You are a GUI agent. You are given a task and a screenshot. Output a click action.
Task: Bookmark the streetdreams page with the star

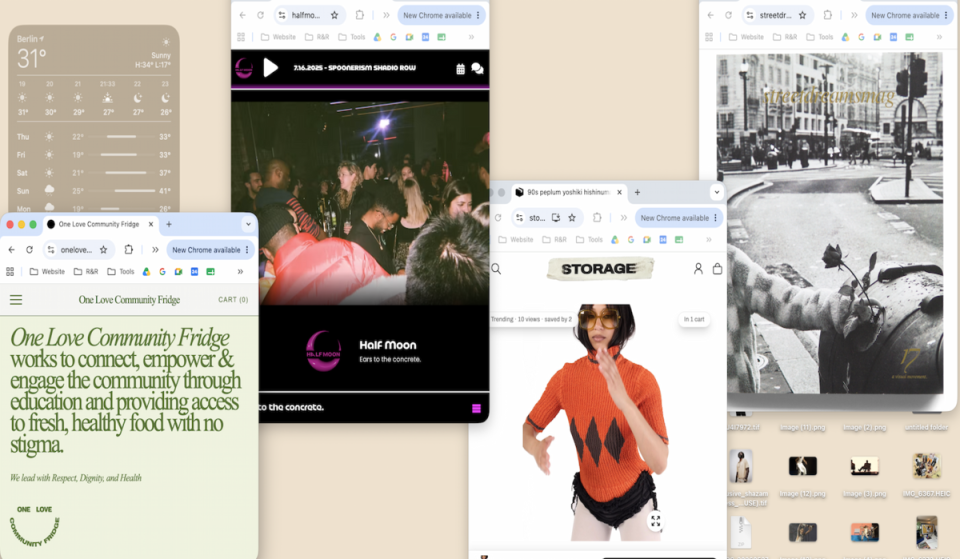coord(802,15)
